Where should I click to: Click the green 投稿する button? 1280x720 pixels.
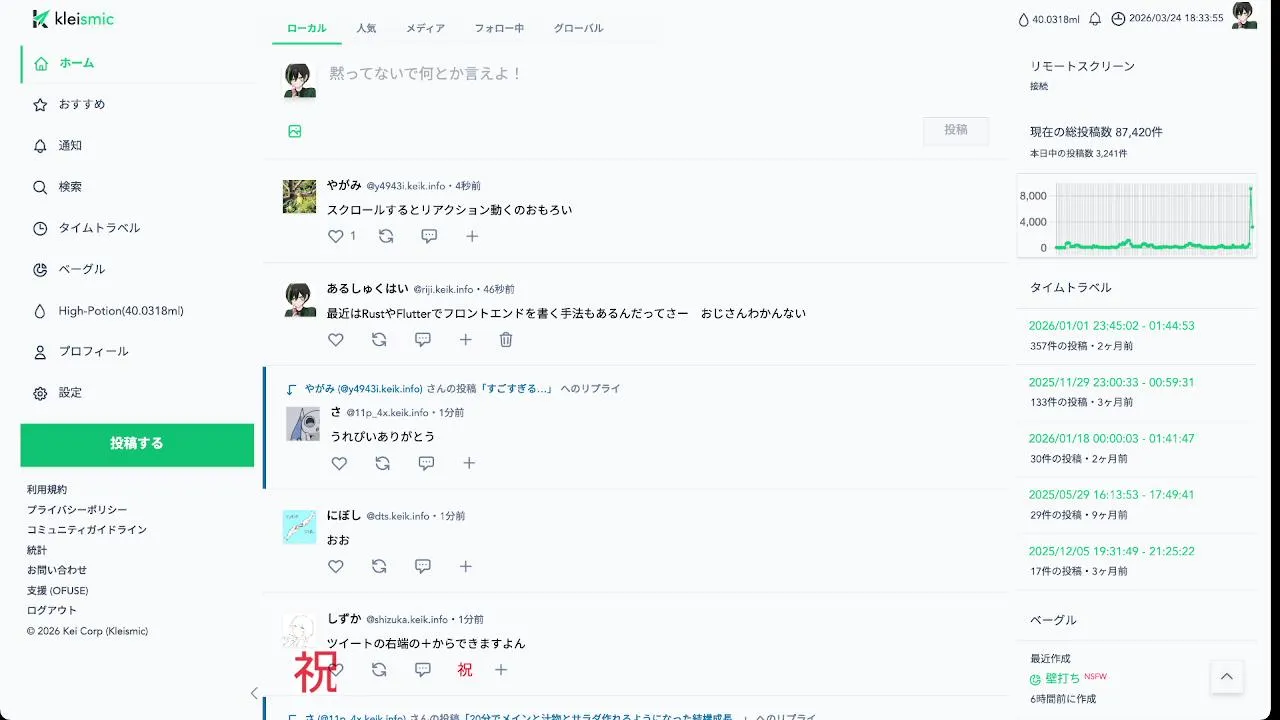[137, 445]
